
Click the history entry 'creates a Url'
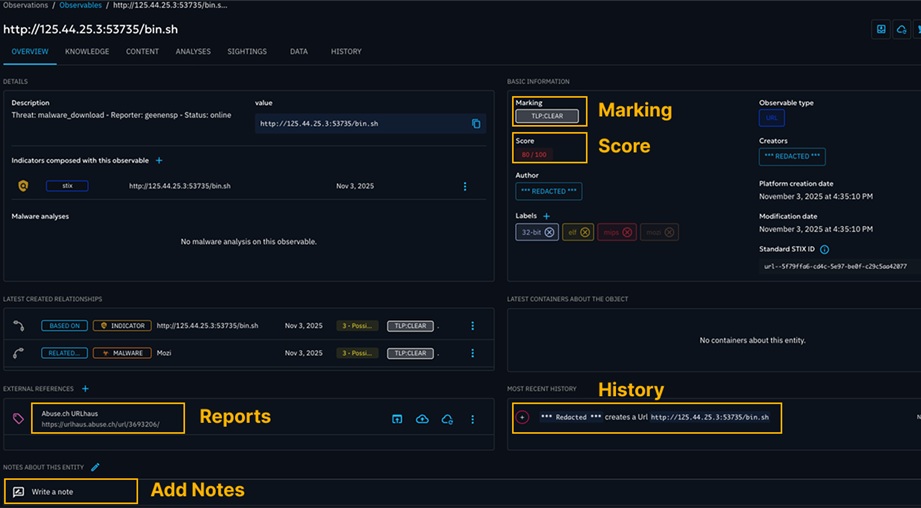[654, 417]
